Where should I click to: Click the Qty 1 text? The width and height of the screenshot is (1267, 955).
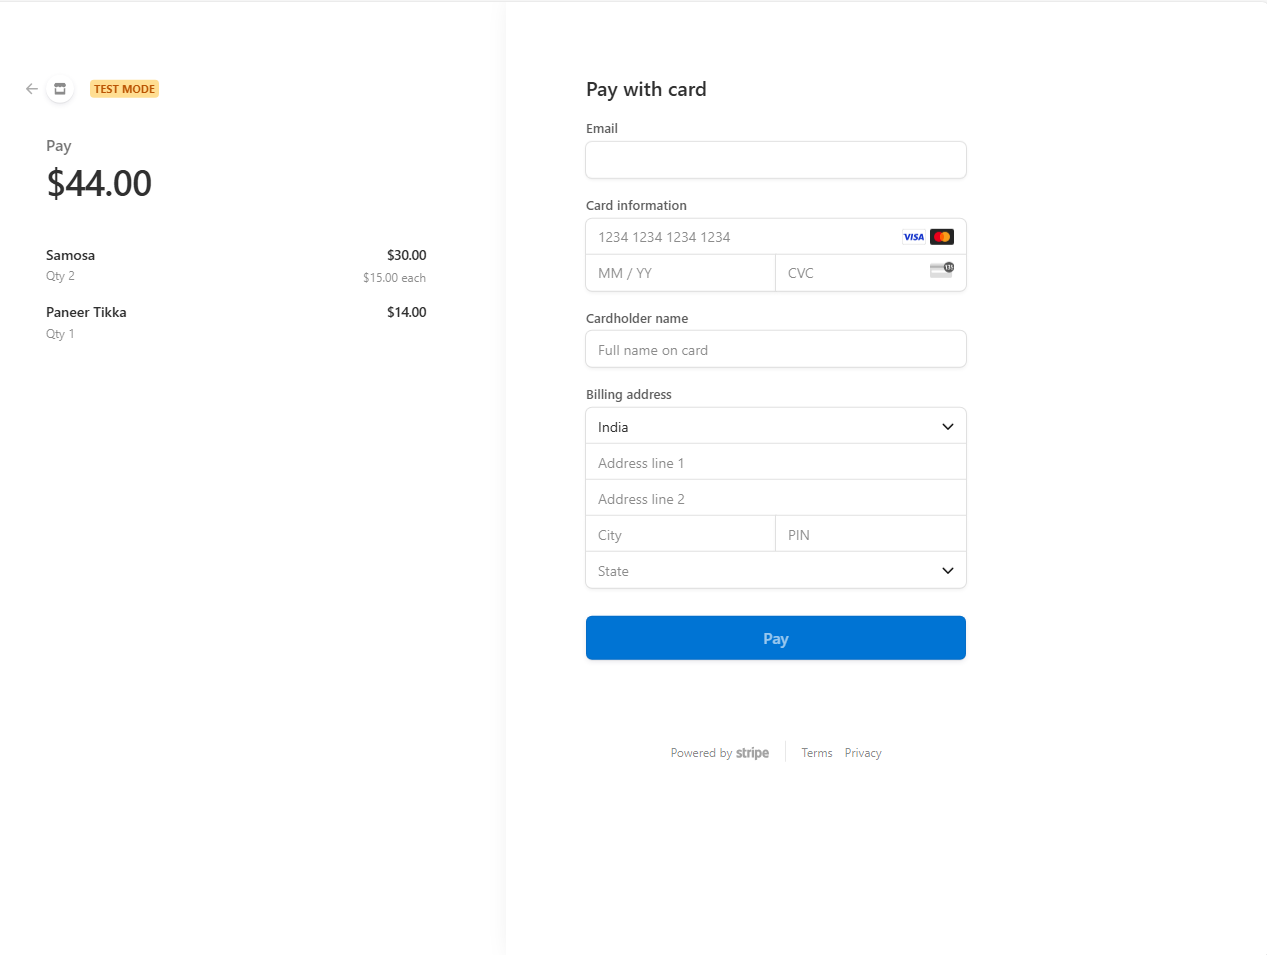pos(60,334)
